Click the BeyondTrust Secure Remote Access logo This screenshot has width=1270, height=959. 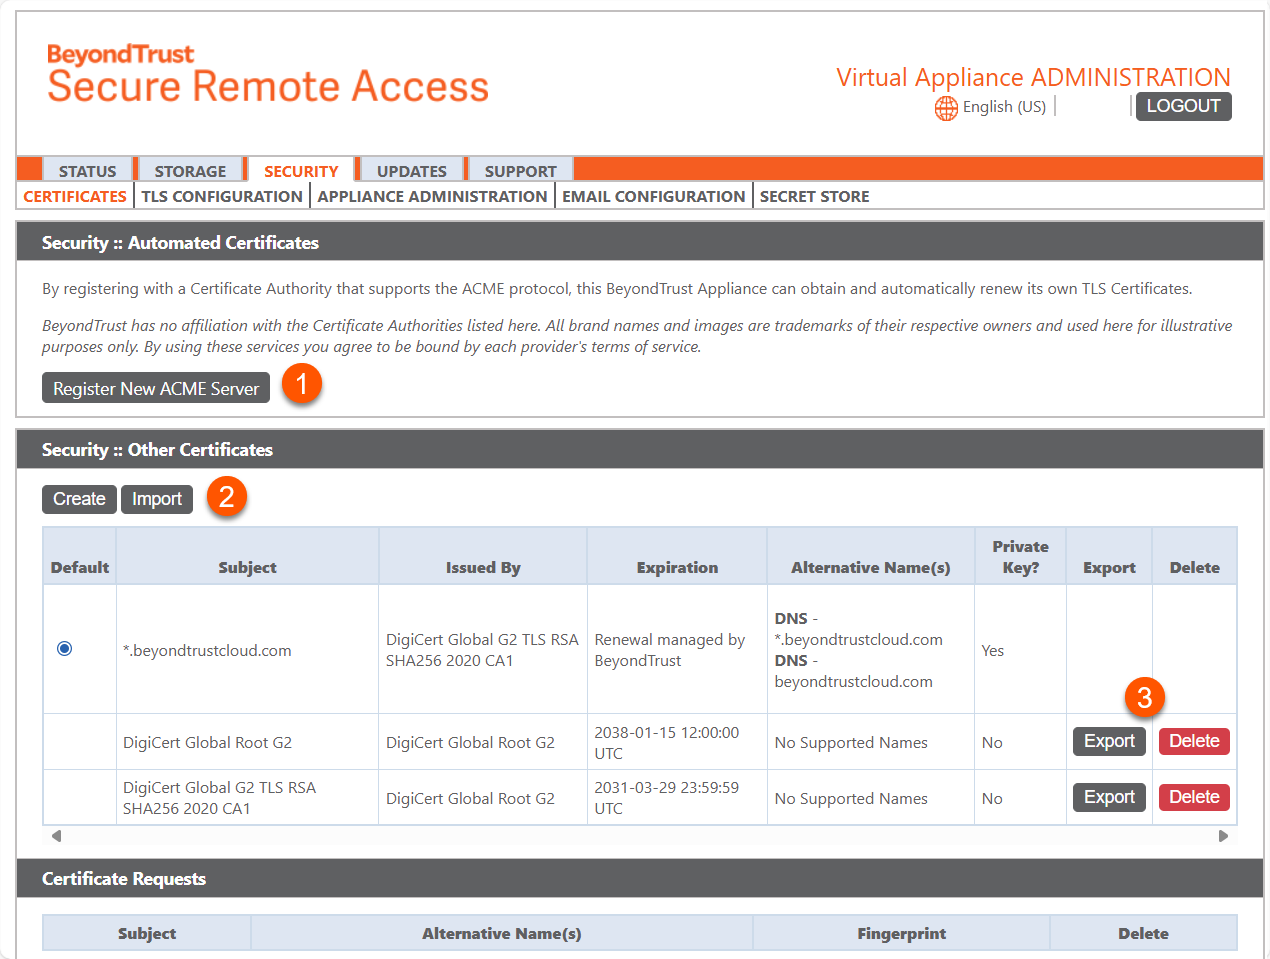point(268,74)
